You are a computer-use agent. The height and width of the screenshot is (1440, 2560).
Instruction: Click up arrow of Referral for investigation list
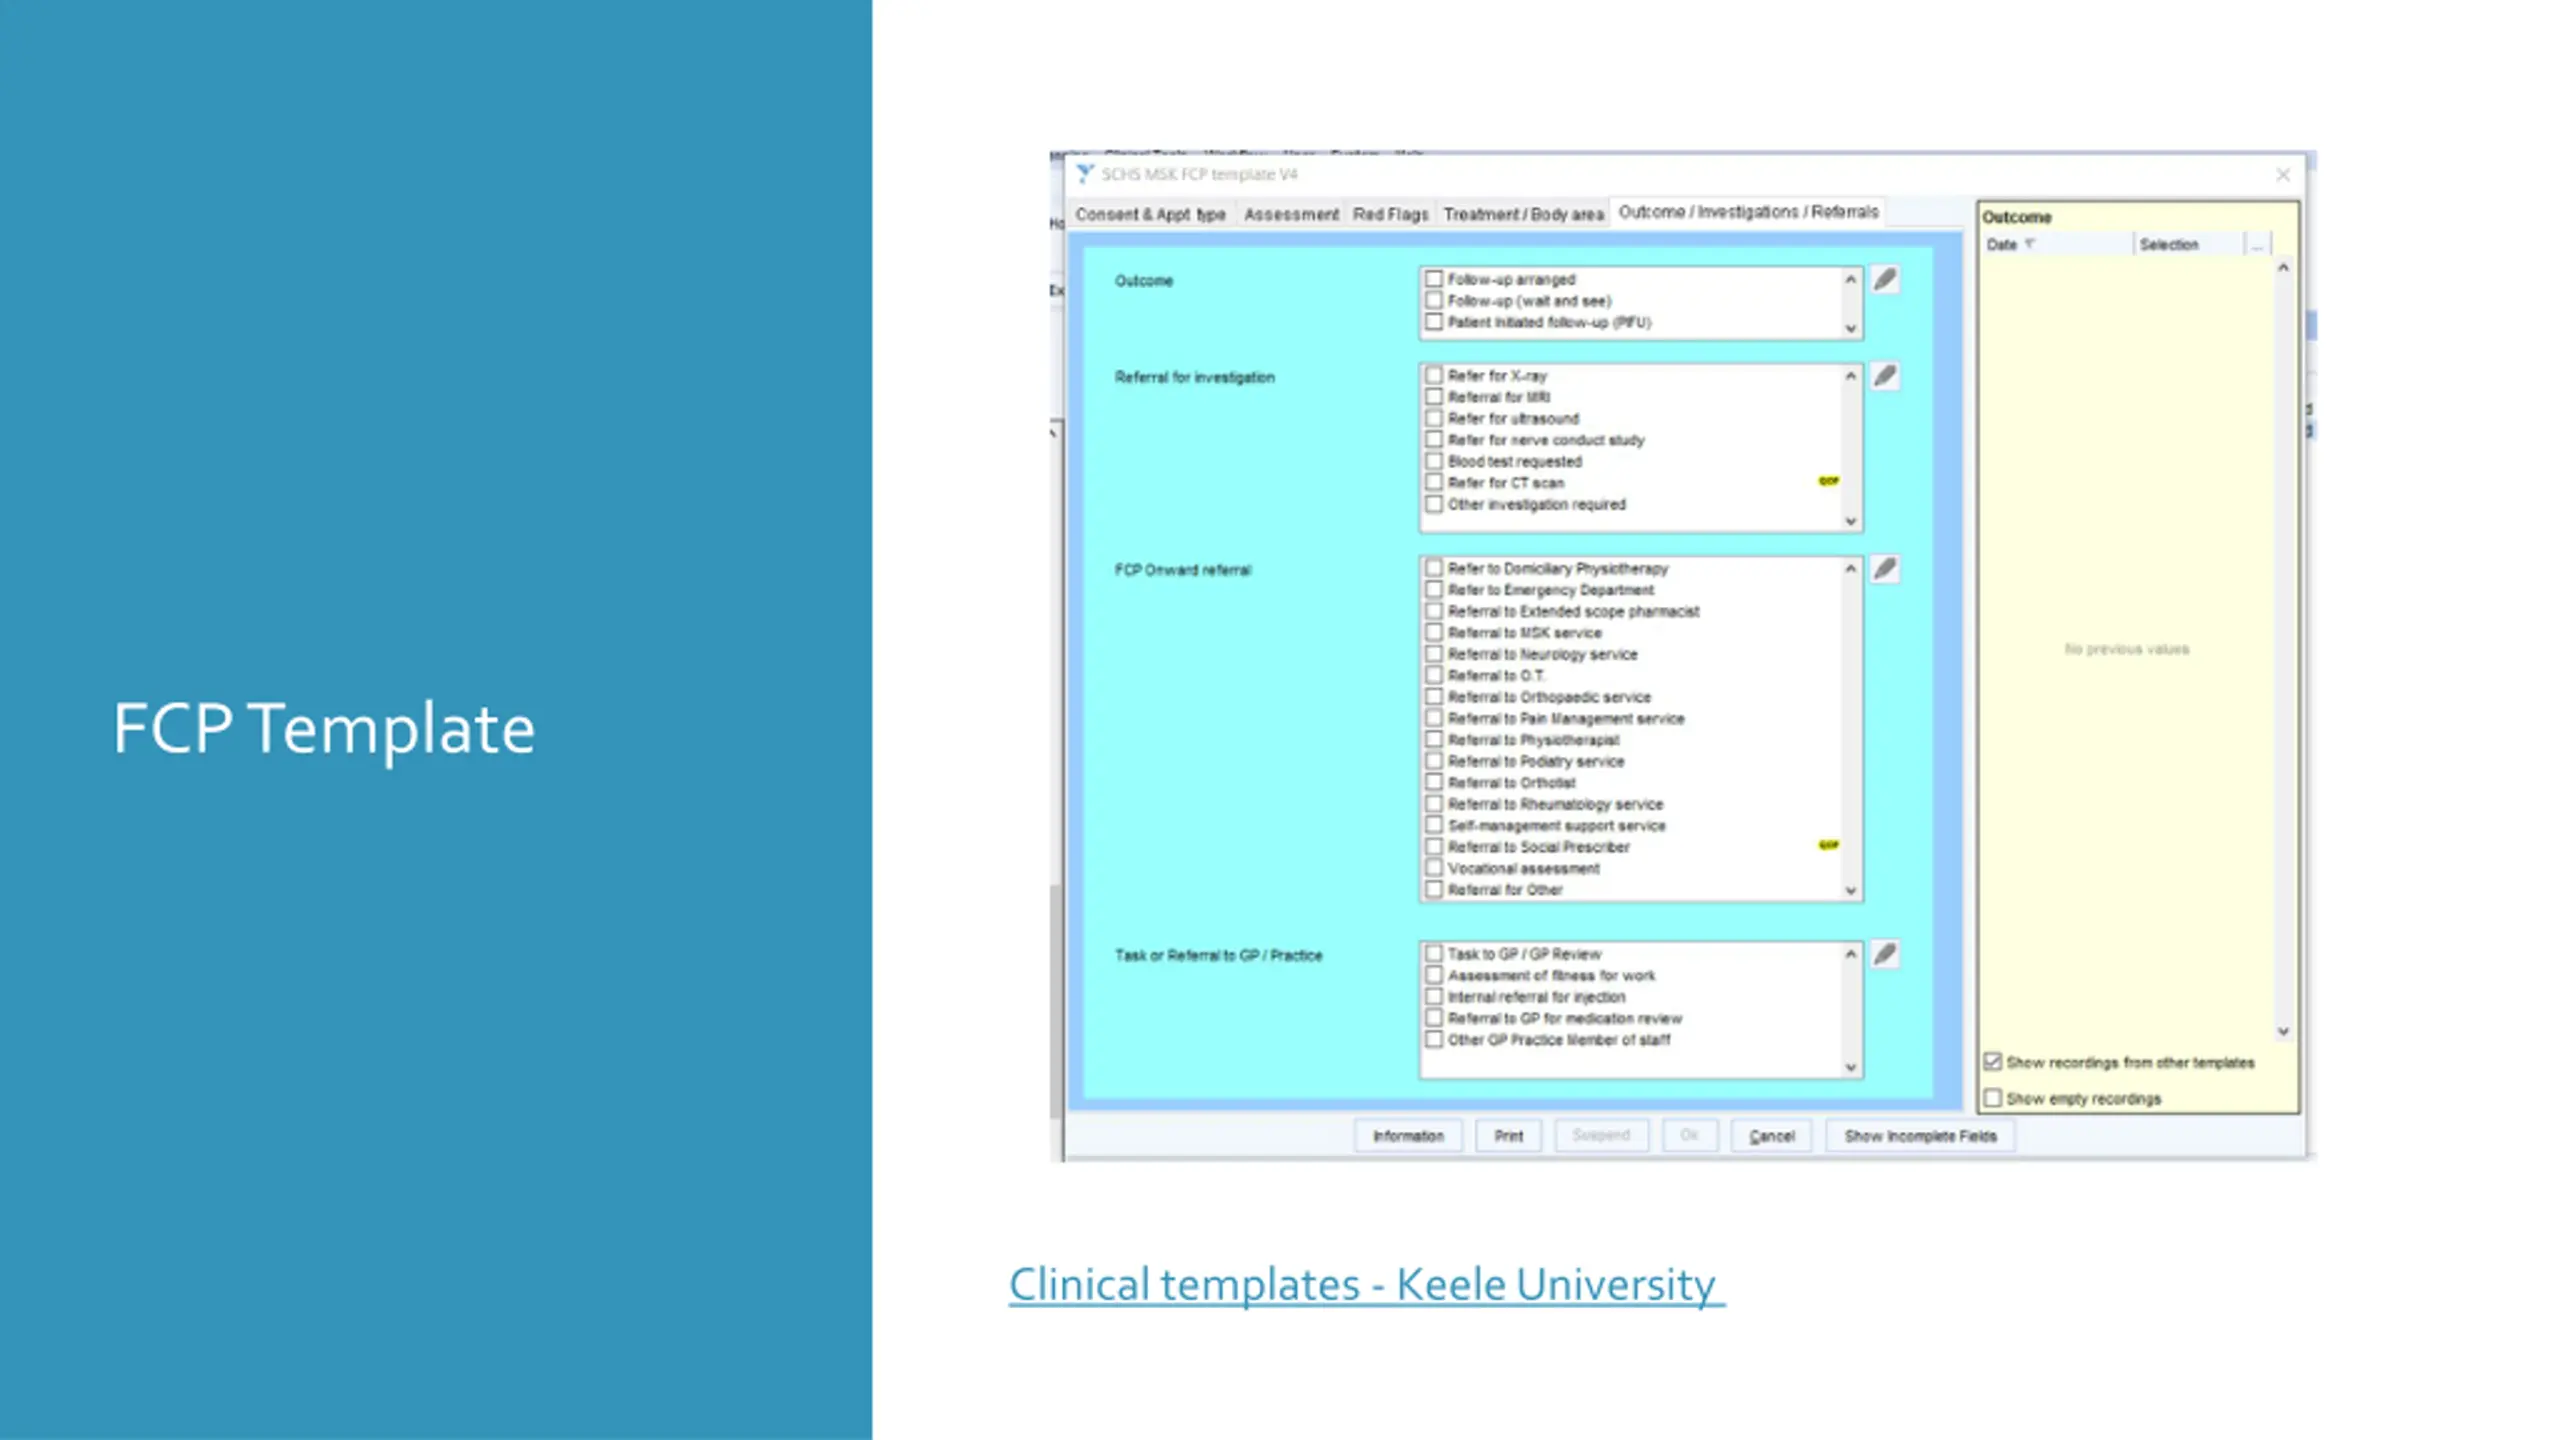pyautogui.click(x=1851, y=376)
